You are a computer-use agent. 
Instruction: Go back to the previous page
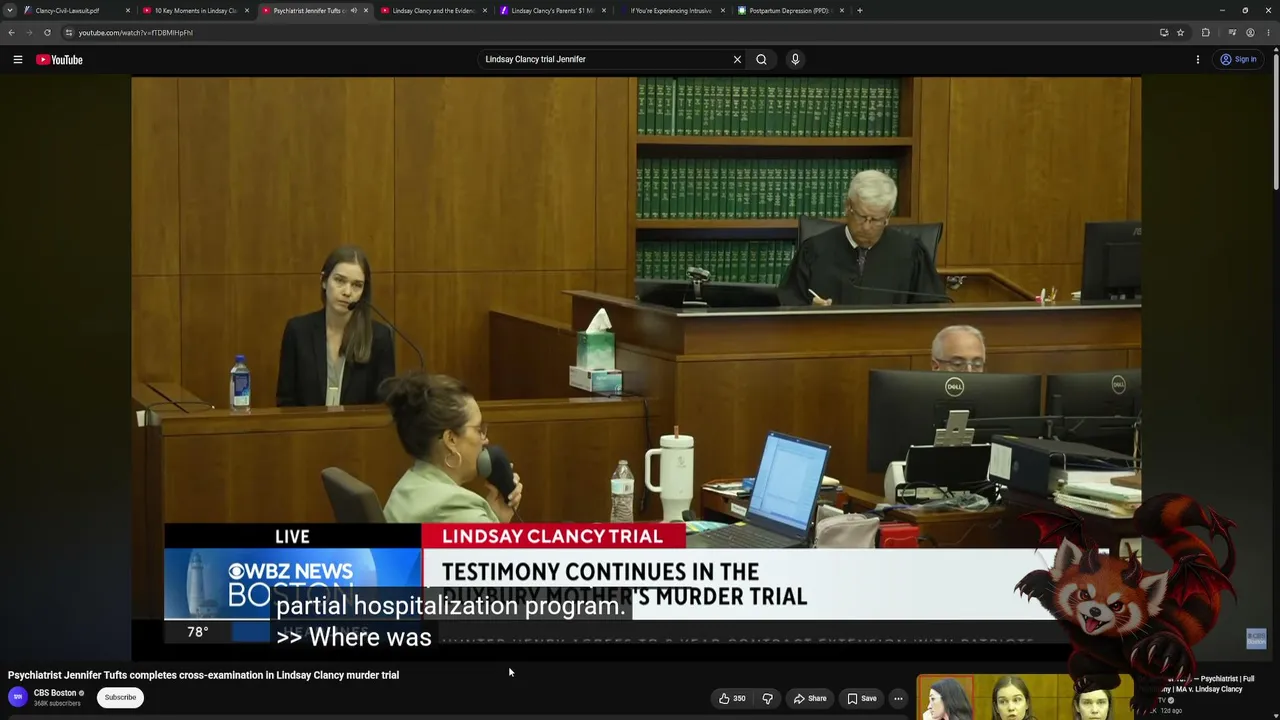pyautogui.click(x=11, y=33)
